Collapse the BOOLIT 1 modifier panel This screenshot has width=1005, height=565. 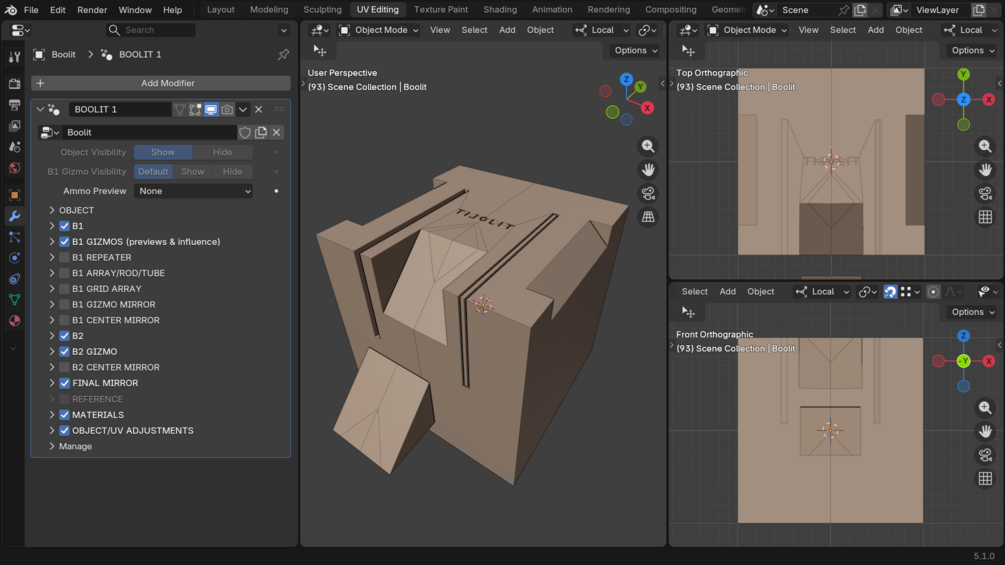(x=40, y=110)
